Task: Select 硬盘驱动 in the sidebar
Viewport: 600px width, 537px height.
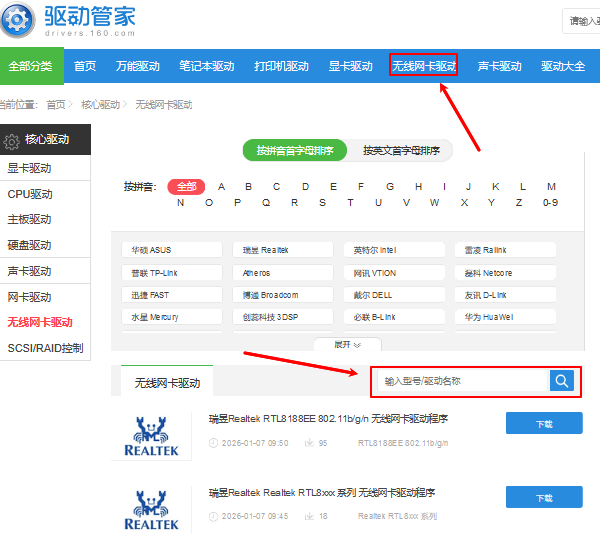Action: (29, 245)
